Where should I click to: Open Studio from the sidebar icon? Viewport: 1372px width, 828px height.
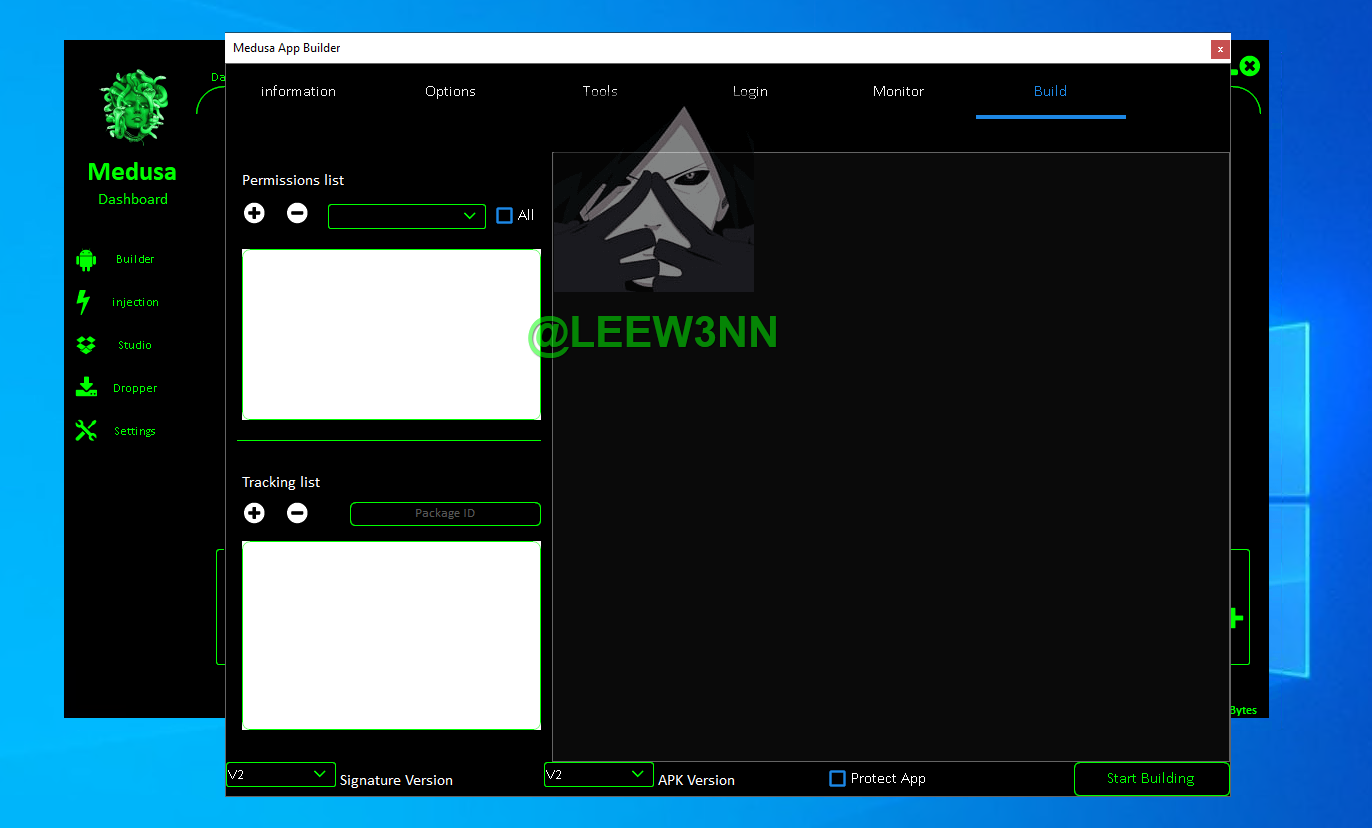click(x=86, y=345)
